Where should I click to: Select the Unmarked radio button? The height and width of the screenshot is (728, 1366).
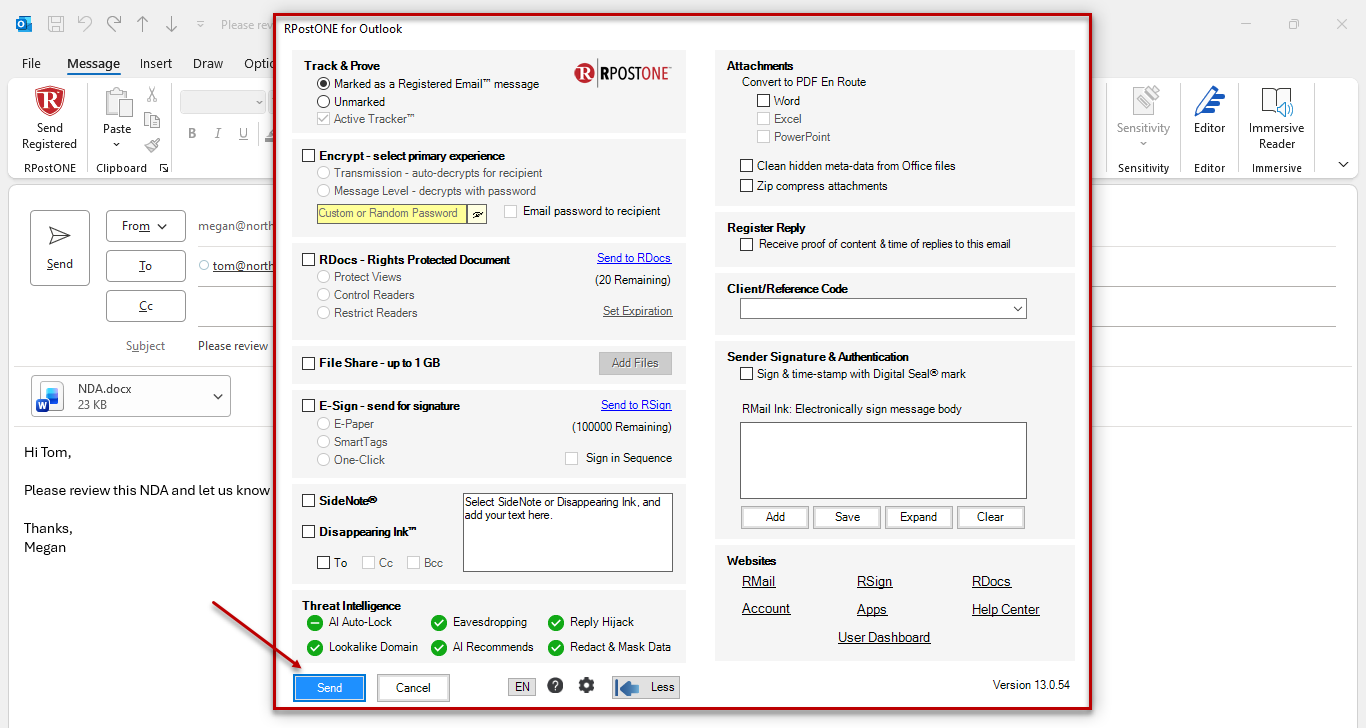coord(323,102)
